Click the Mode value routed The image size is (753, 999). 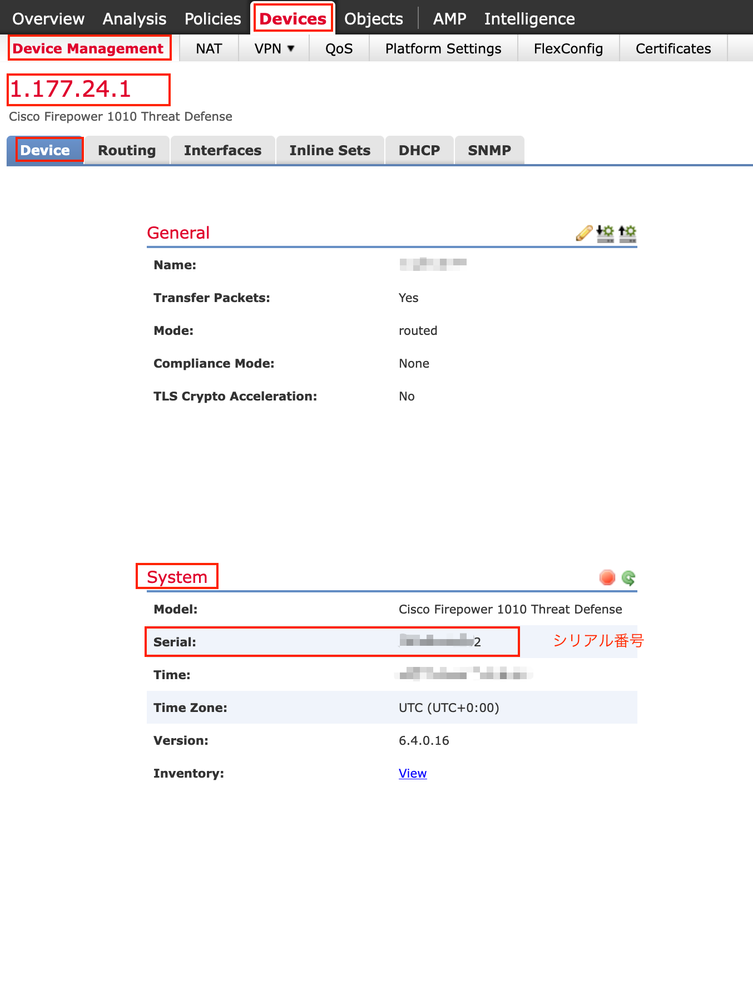tap(418, 331)
